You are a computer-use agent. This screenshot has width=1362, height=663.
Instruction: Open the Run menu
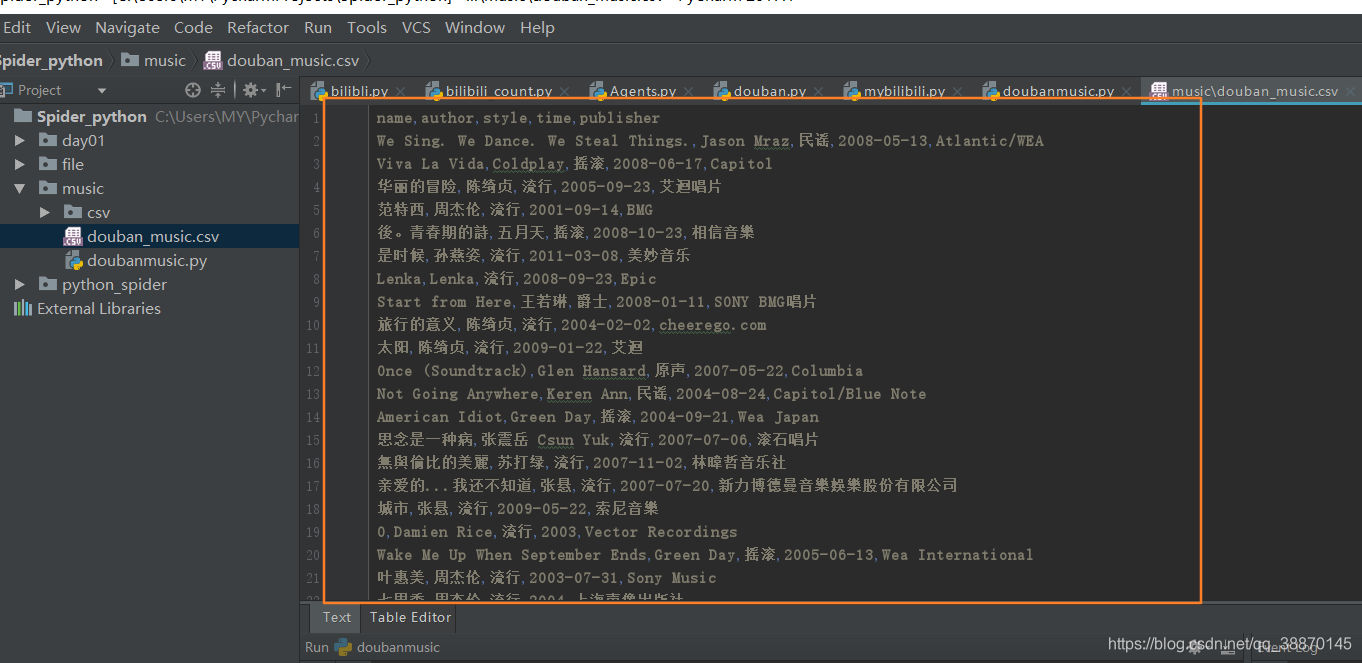point(318,27)
